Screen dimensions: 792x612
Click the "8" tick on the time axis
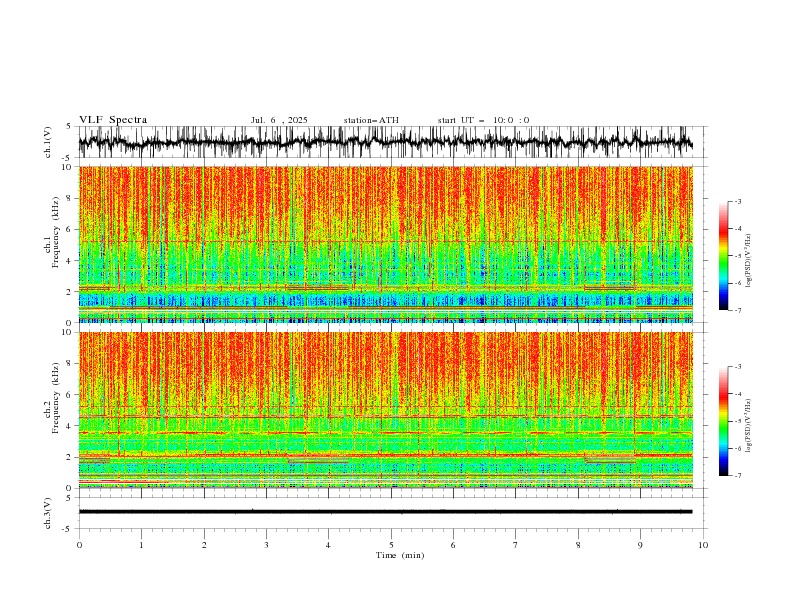pyautogui.click(x=578, y=545)
